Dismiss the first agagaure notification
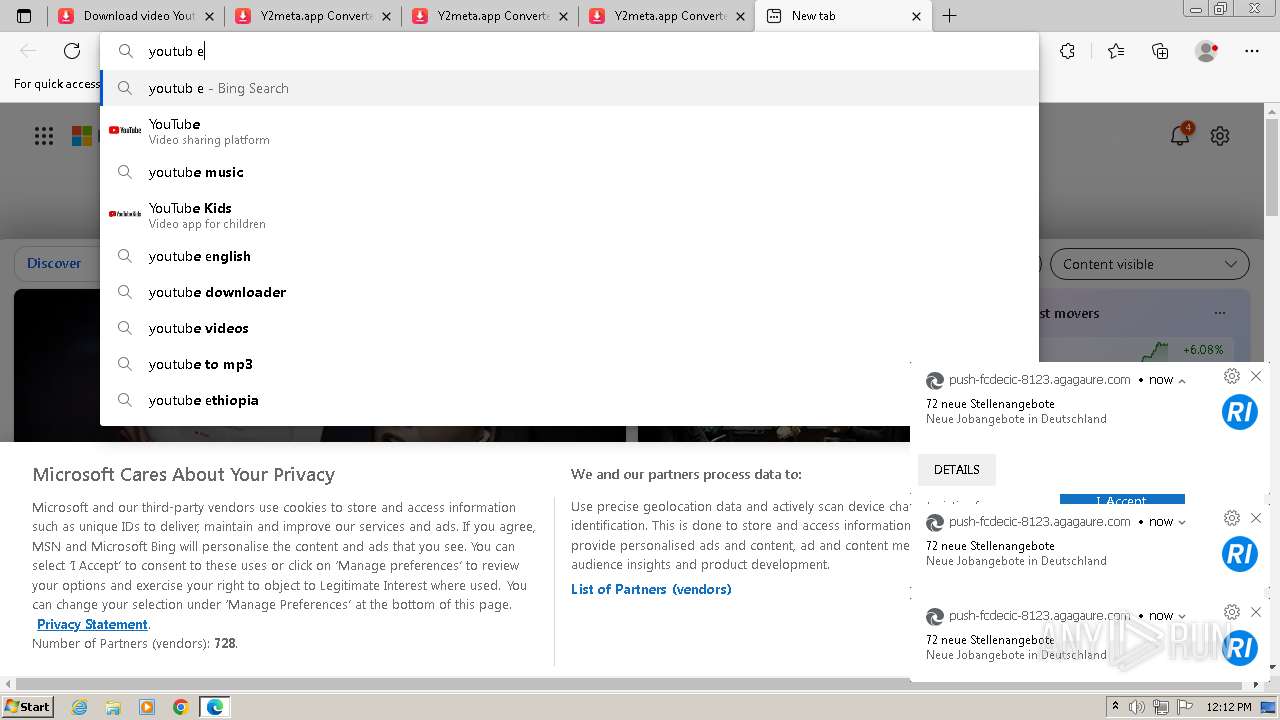This screenshot has width=1280, height=720. point(1256,376)
